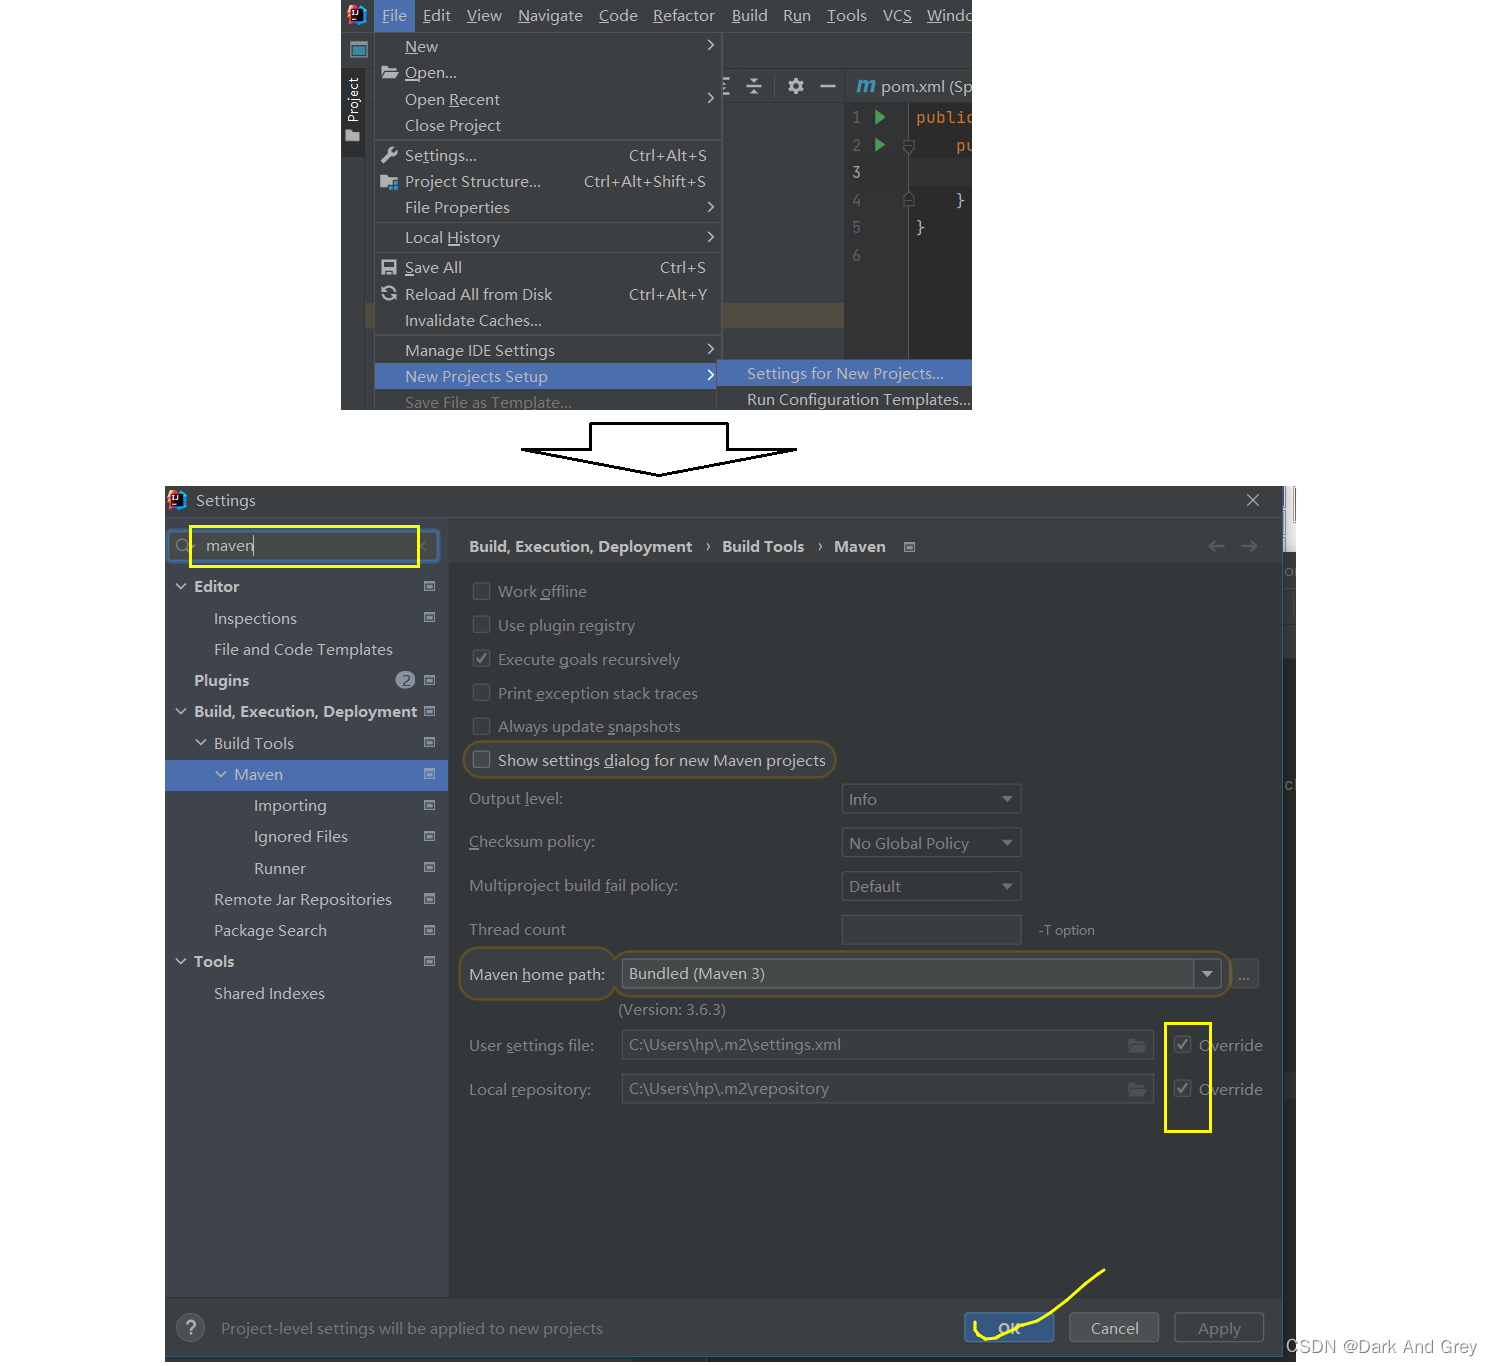Viewport: 1493px width, 1366px height.
Task: Select Inspections in settings tree
Action: pyautogui.click(x=255, y=618)
